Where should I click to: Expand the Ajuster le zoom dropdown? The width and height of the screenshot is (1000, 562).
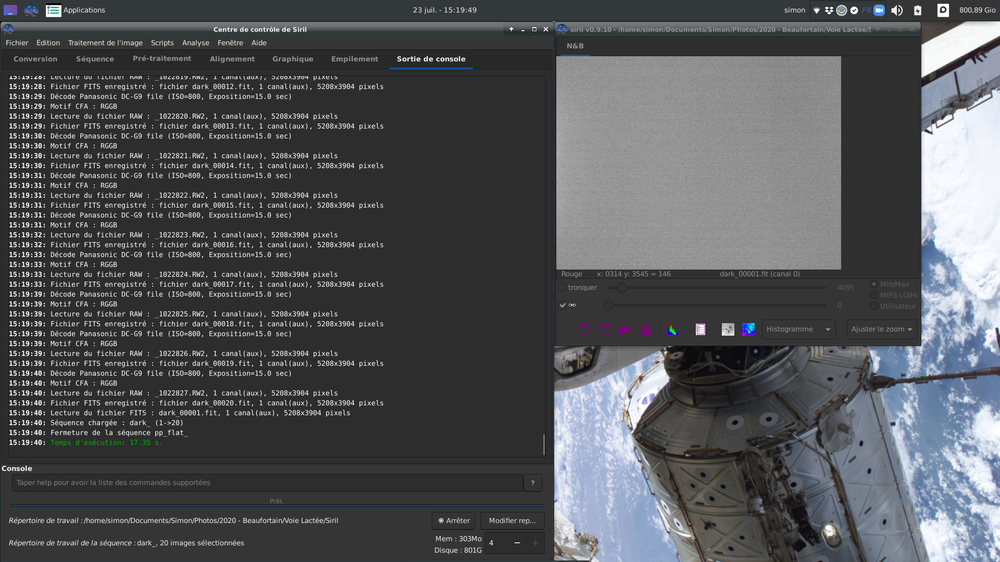[x=881, y=329]
